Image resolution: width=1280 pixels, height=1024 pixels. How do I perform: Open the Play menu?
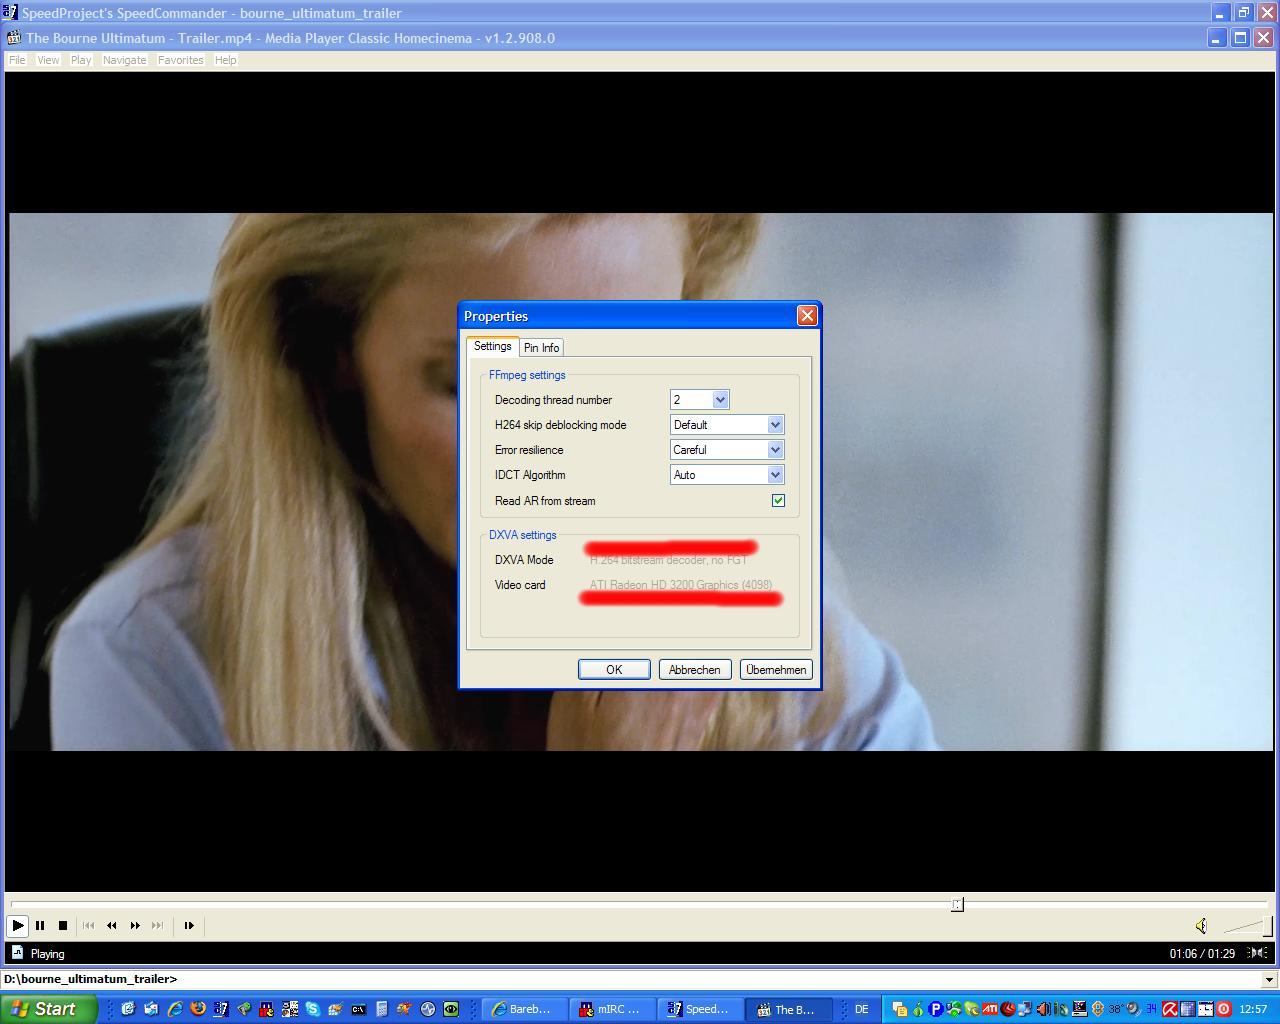coord(81,60)
